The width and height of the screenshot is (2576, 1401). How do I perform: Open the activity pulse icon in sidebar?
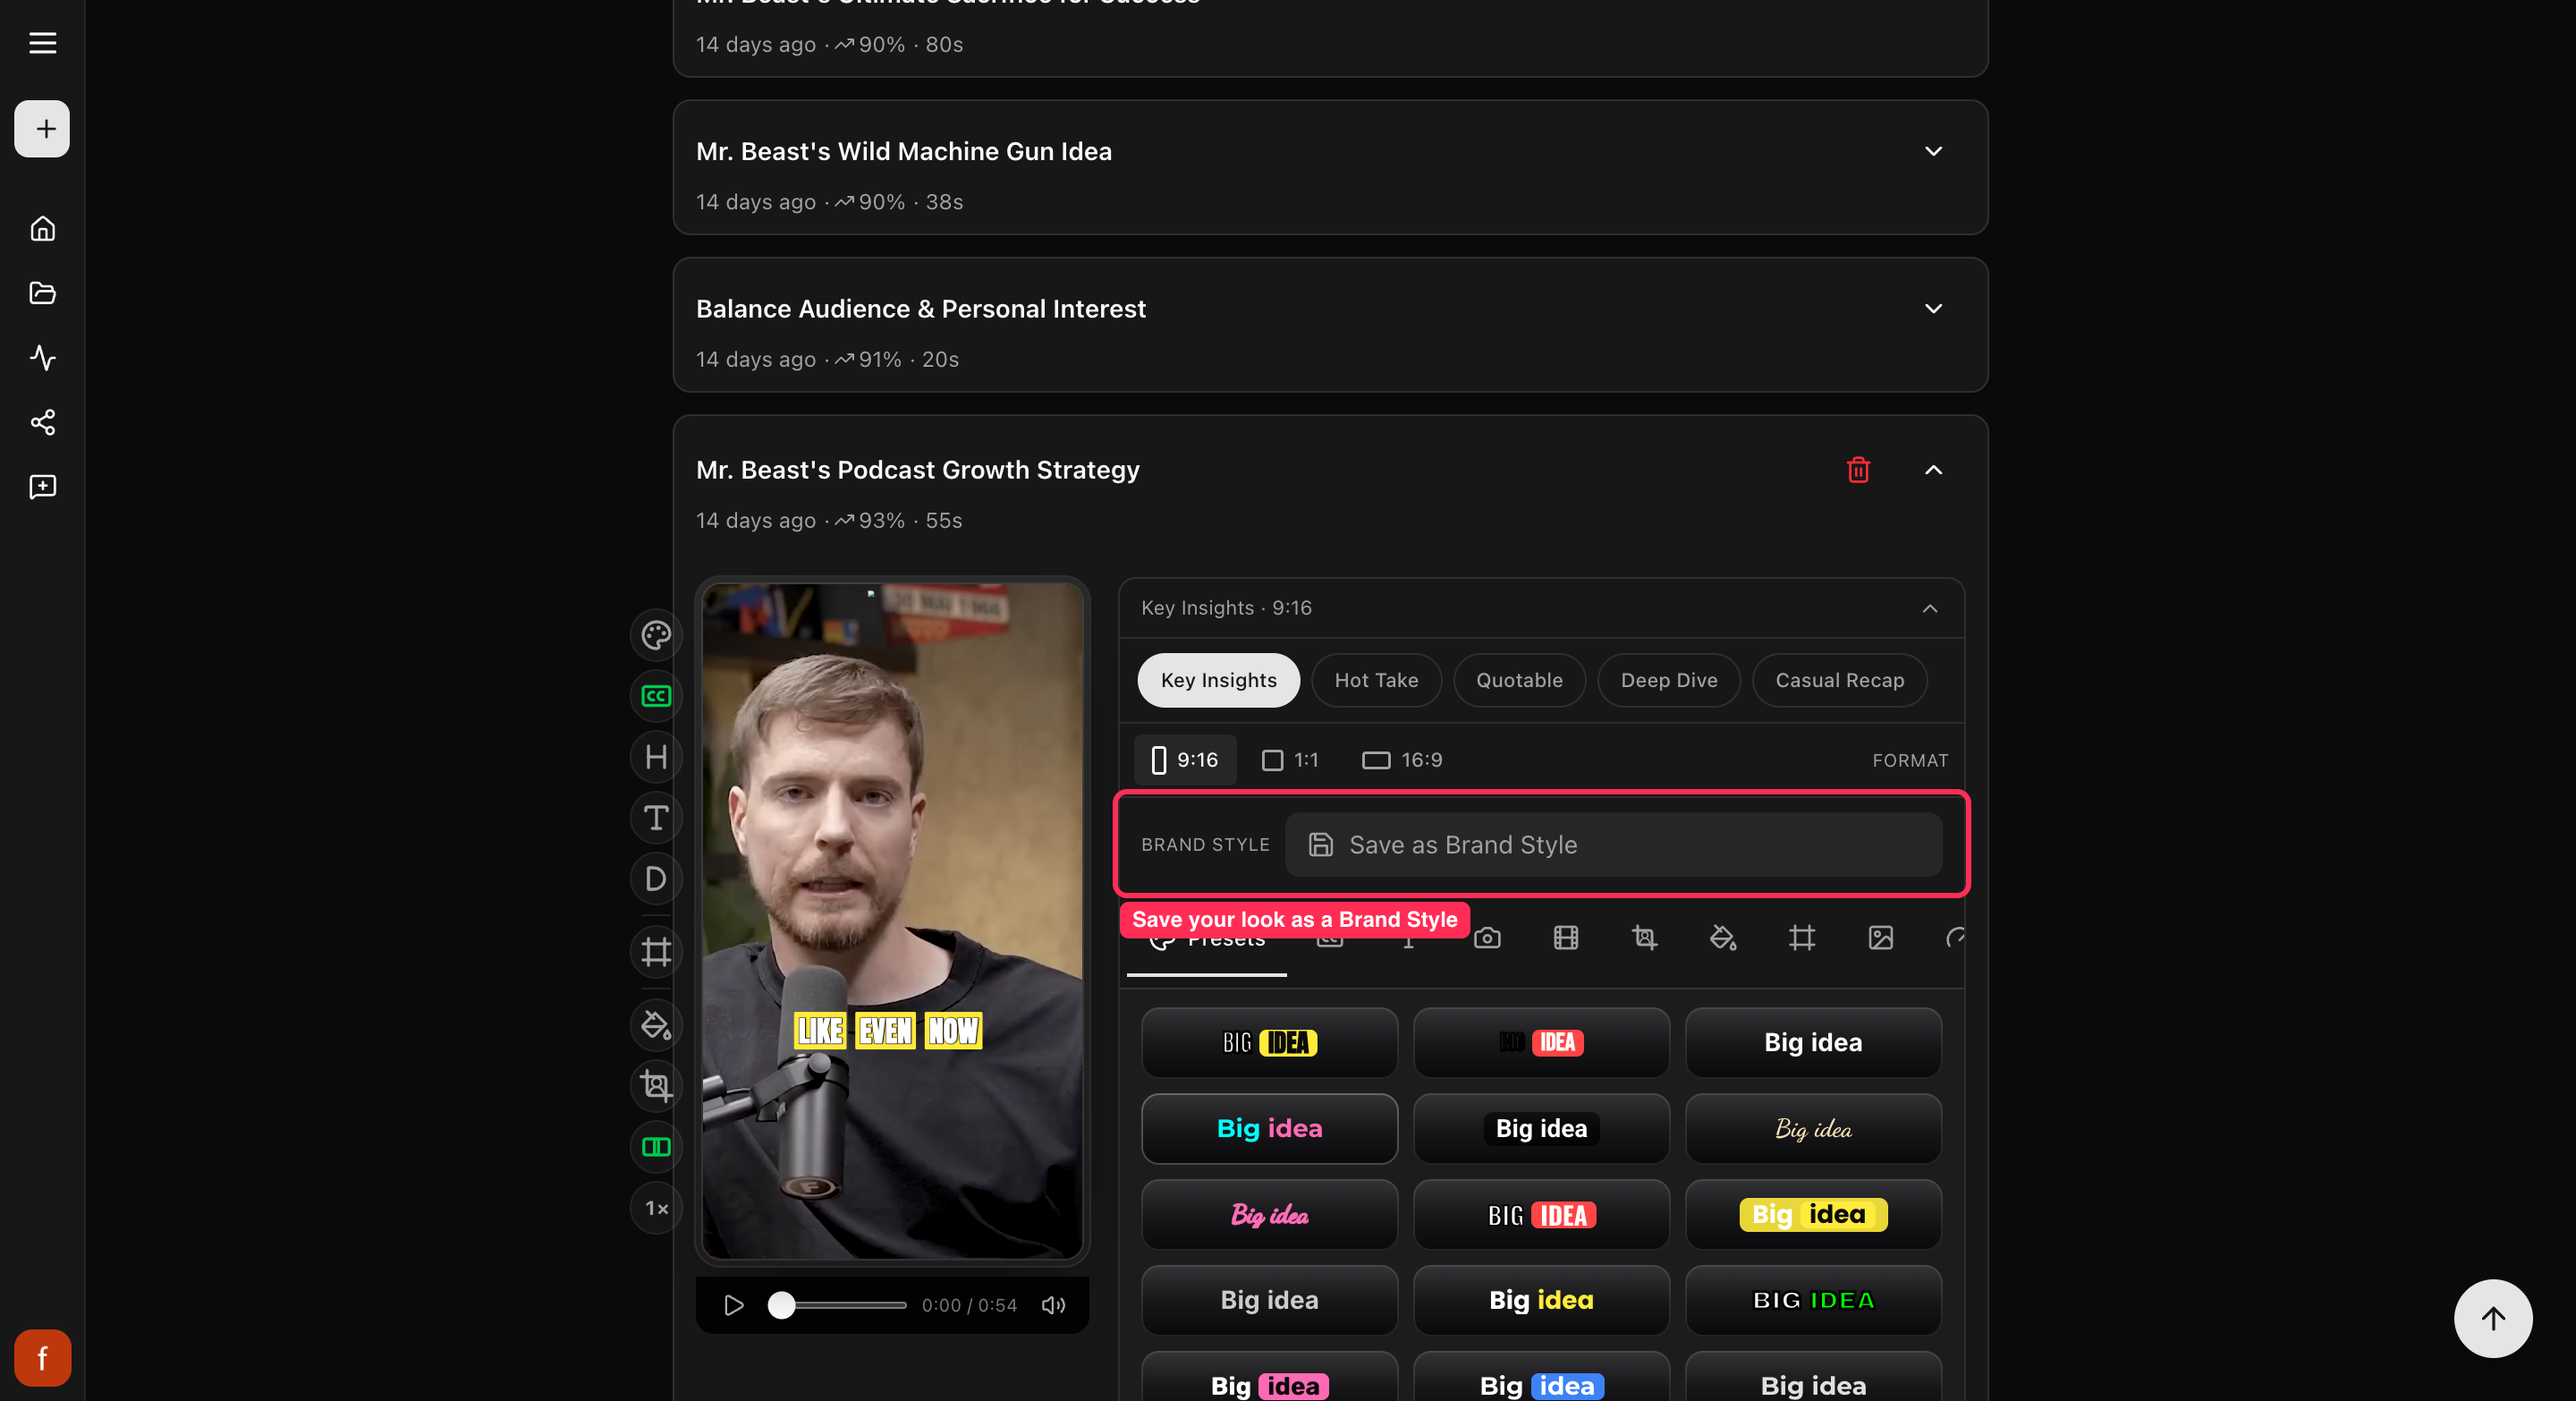[42, 357]
